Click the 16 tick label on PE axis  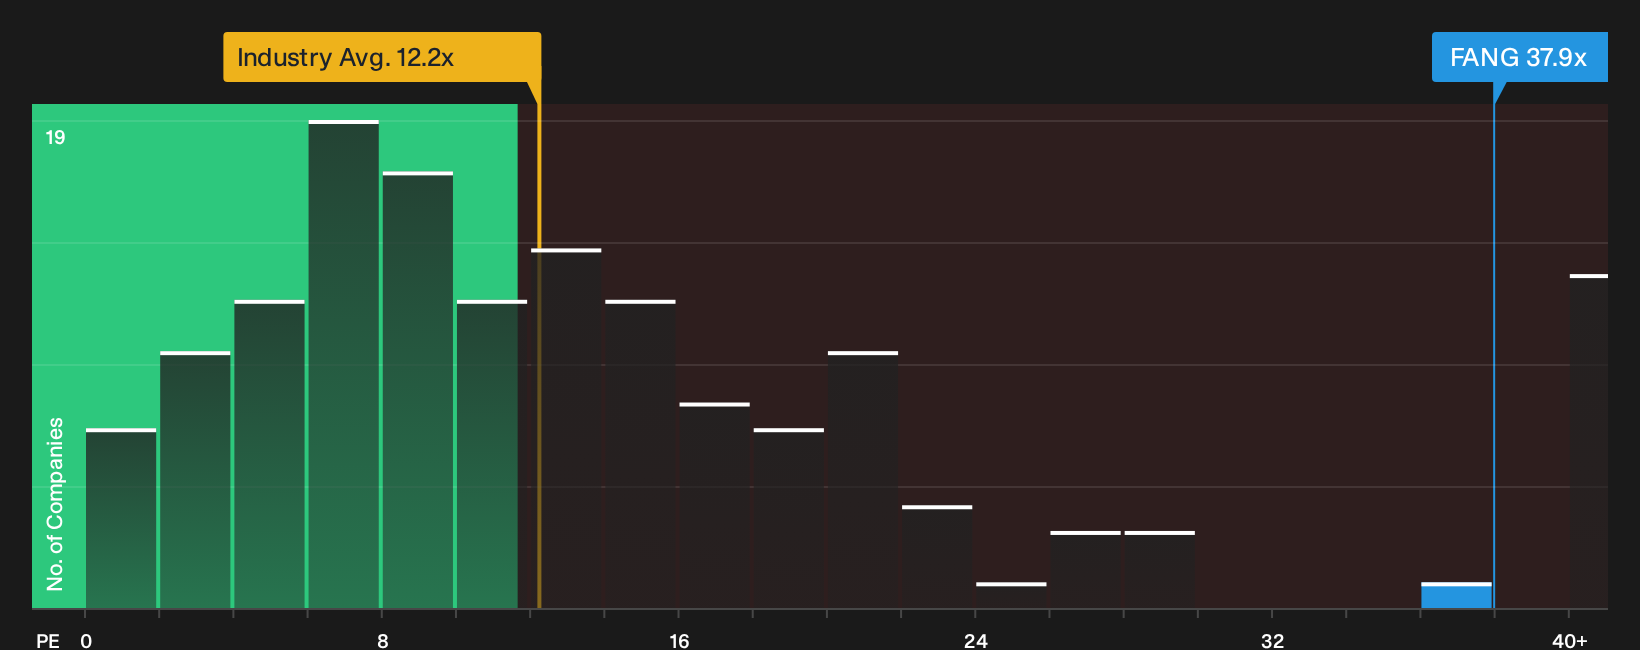(x=679, y=640)
